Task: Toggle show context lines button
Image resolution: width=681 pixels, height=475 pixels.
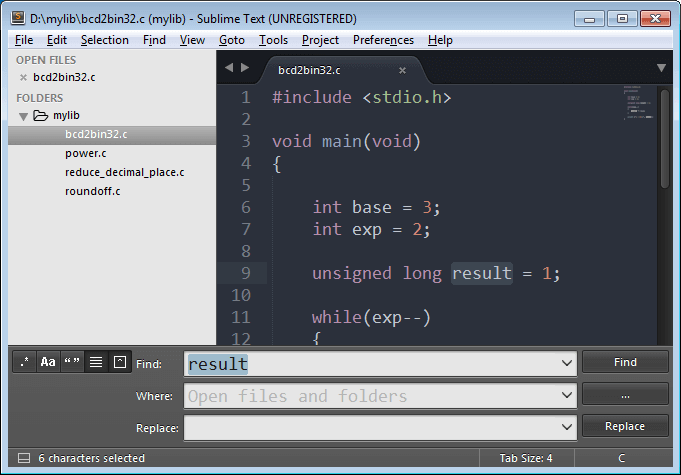Action: 96,362
